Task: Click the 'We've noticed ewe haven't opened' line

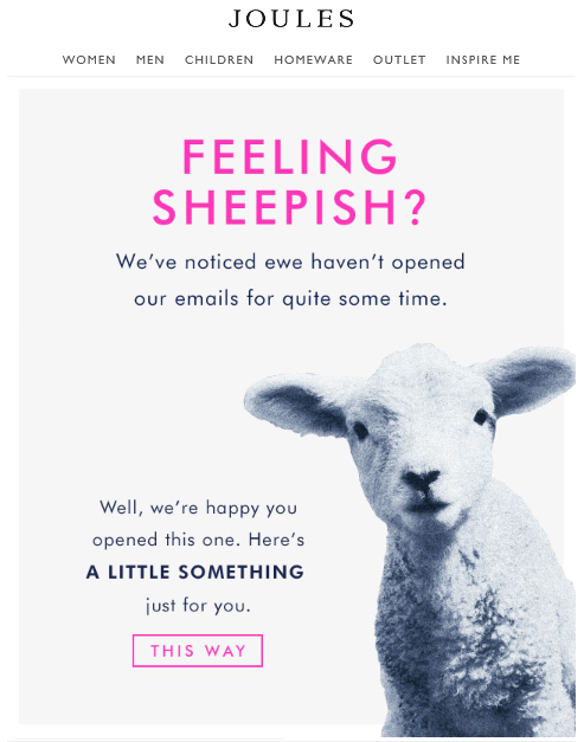Action: click(x=291, y=262)
